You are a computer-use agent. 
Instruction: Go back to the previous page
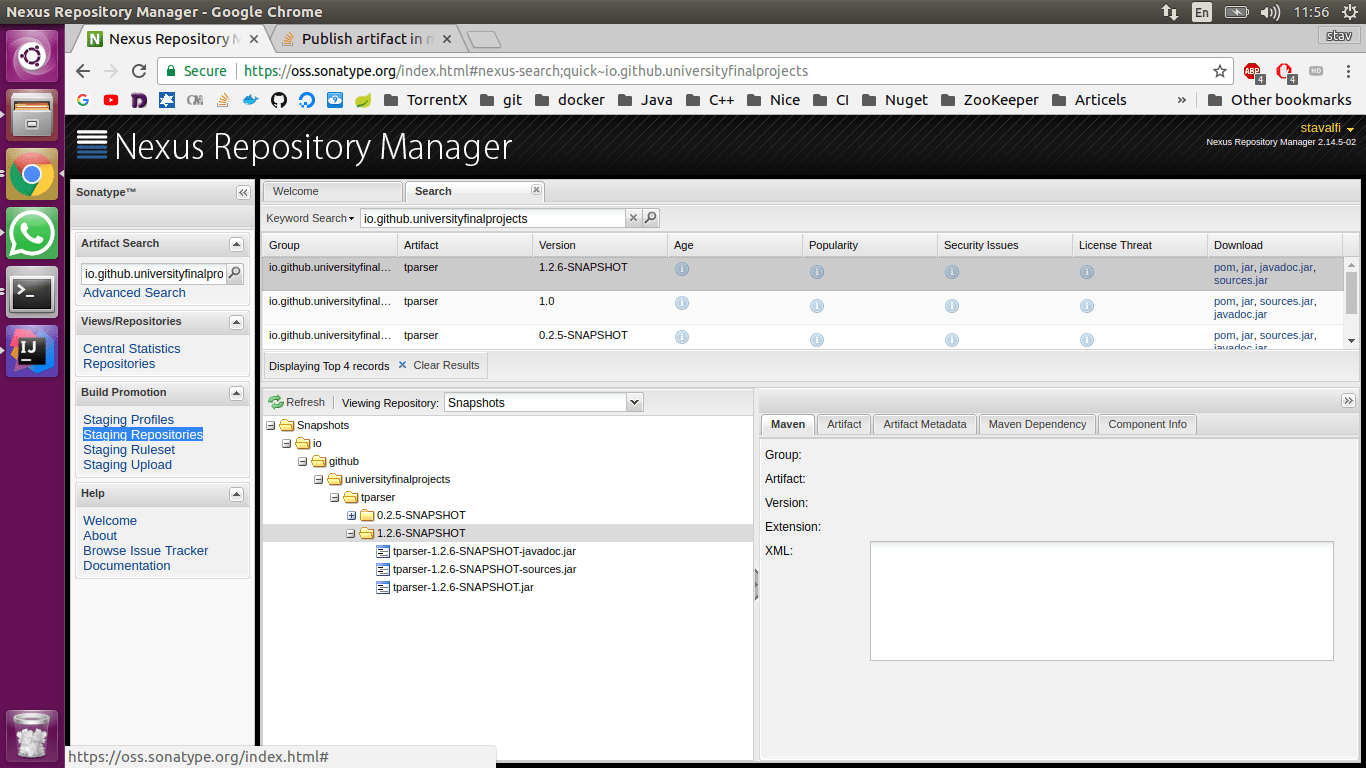pos(83,71)
